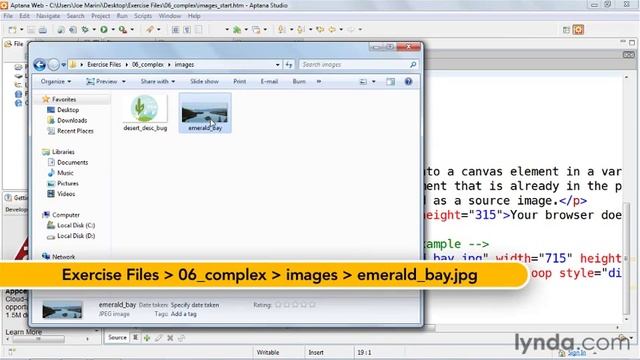Click the New file icon in Aptana toolbar

coord(12,29)
